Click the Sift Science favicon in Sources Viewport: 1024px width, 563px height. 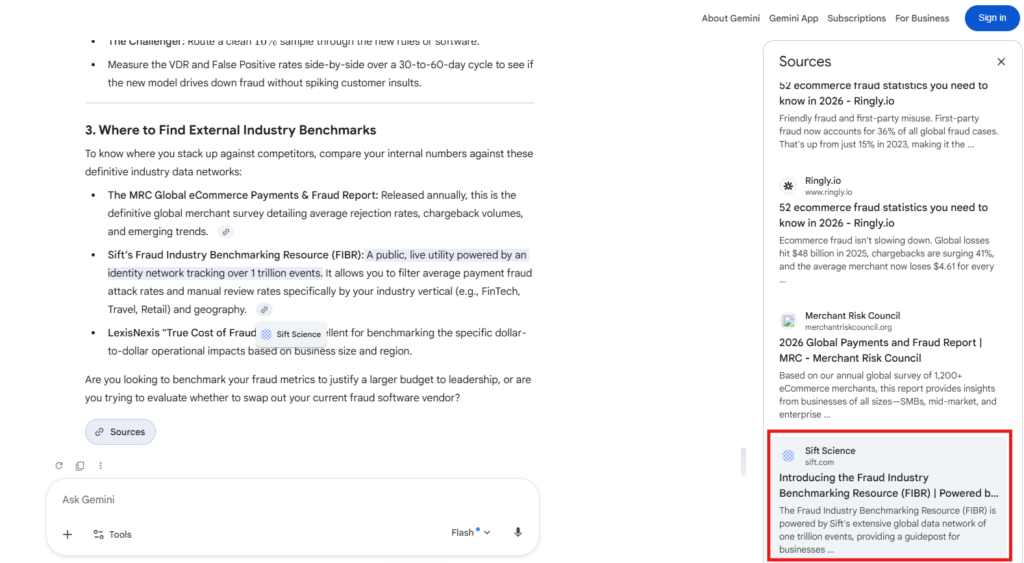pyautogui.click(x=788, y=456)
